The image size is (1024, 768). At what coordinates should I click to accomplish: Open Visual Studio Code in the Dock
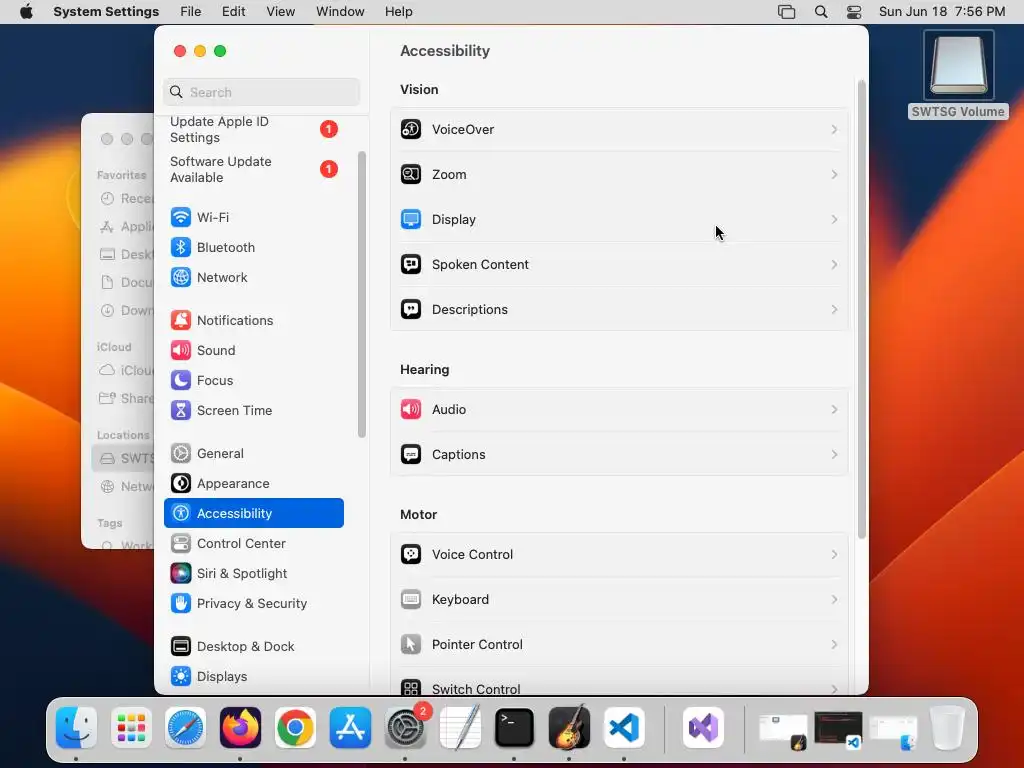point(624,728)
